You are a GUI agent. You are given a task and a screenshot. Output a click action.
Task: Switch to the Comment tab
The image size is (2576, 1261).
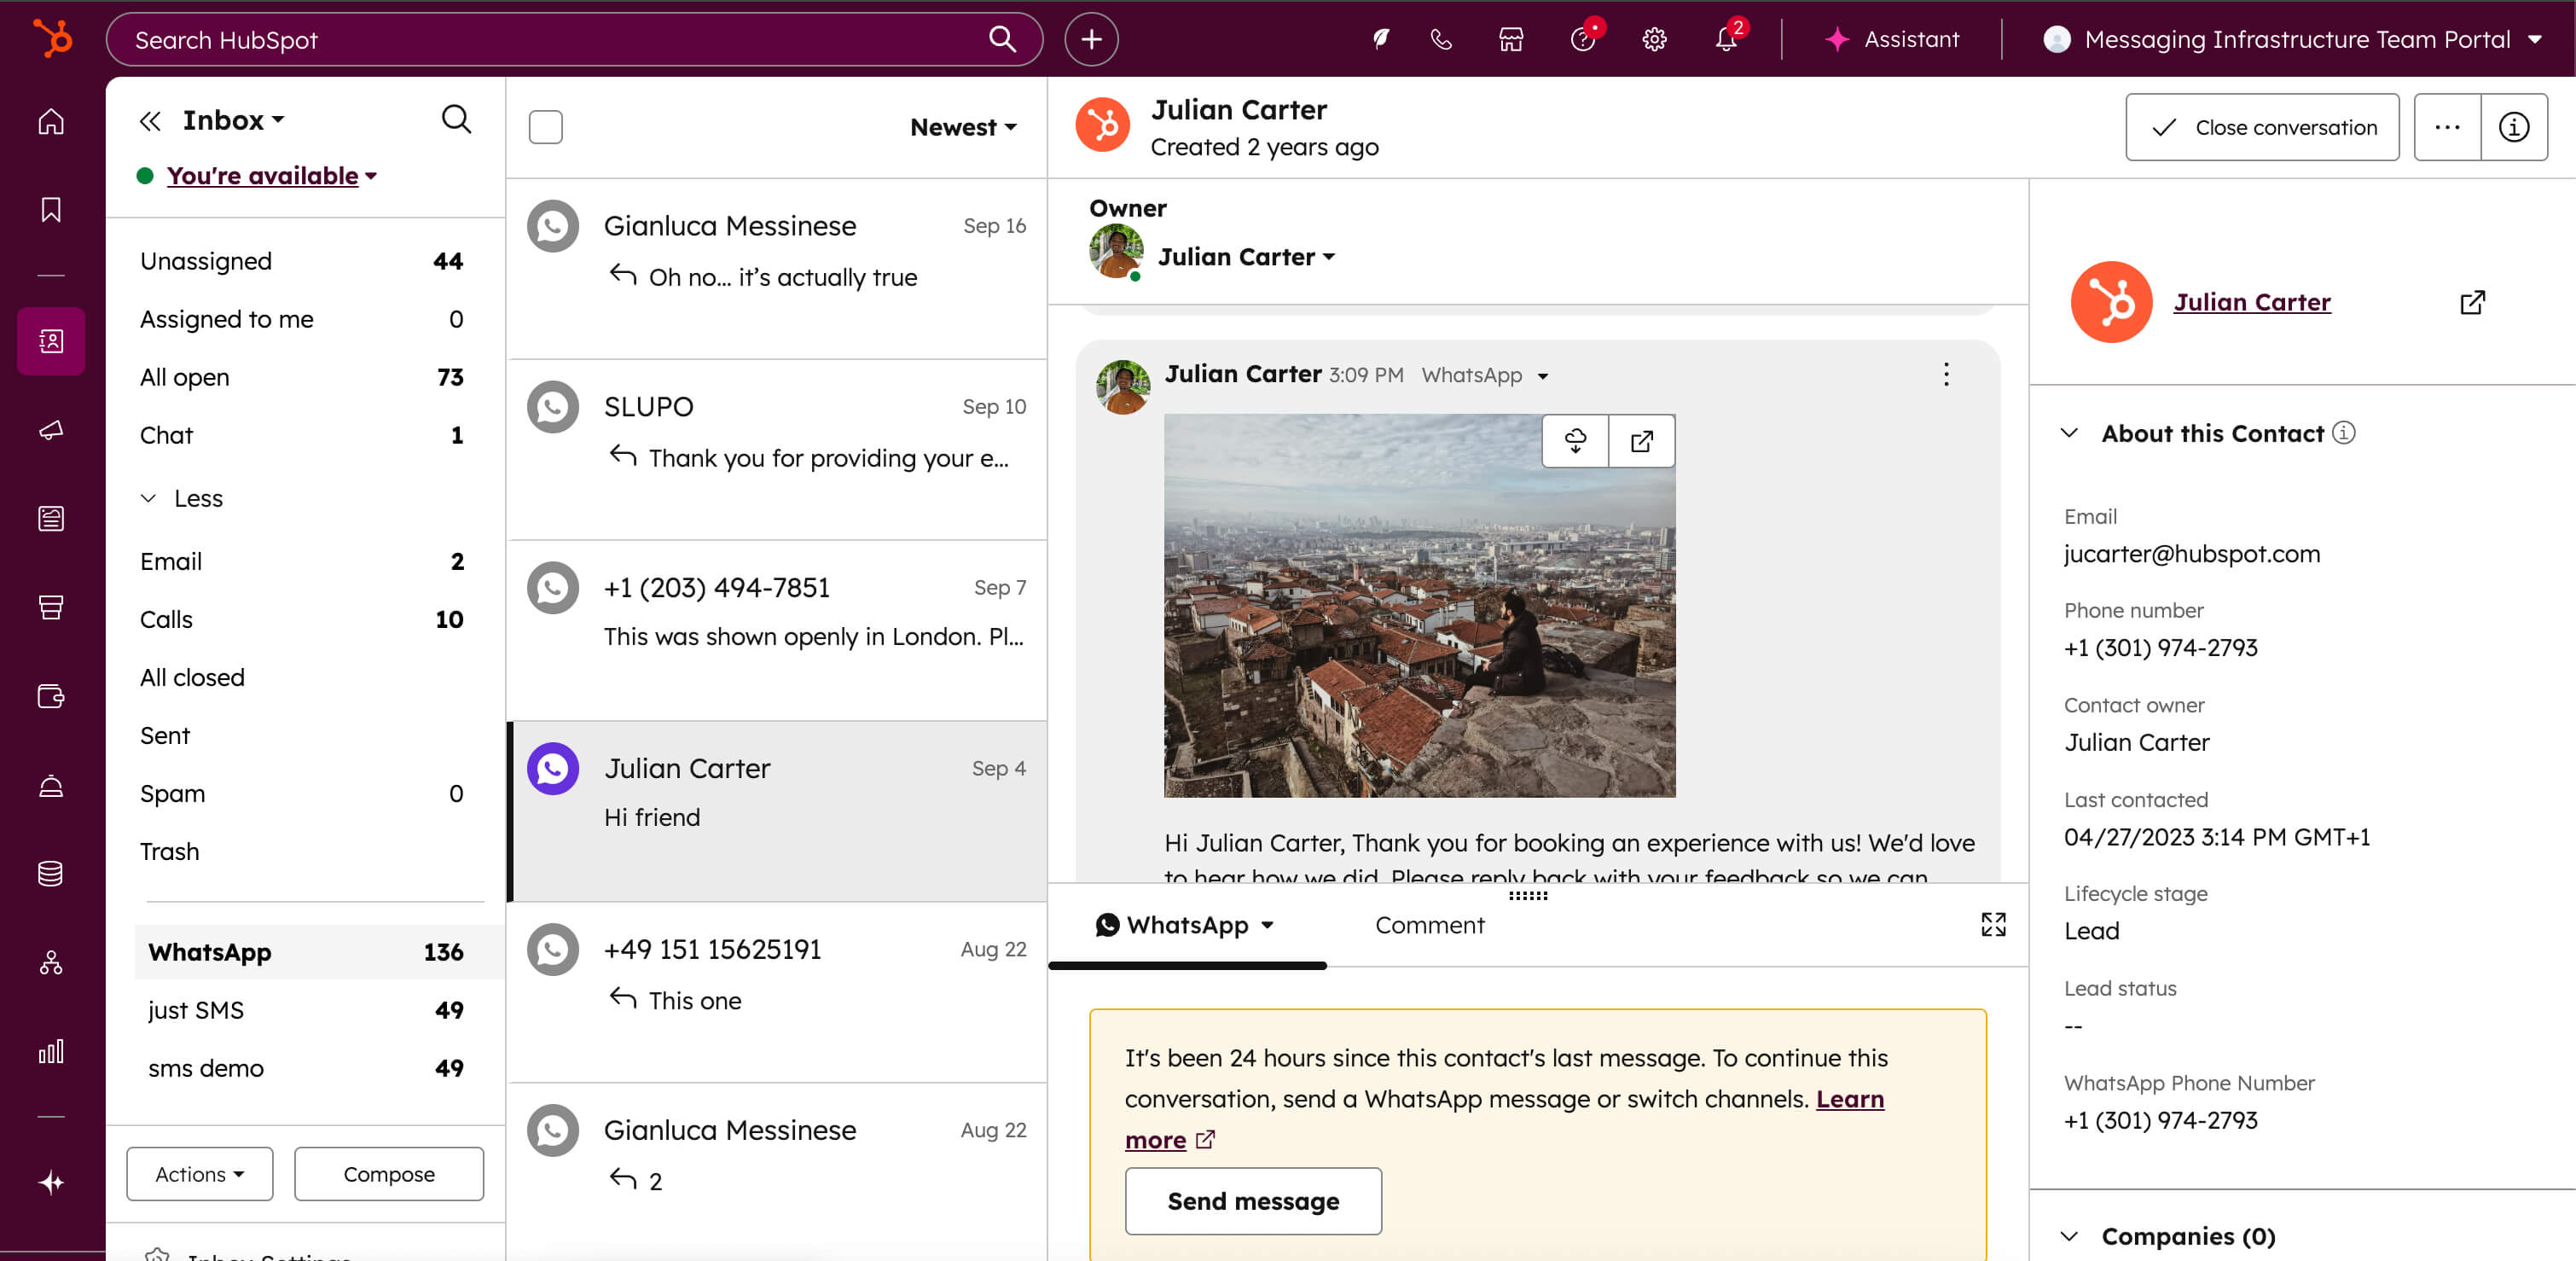click(x=1429, y=925)
